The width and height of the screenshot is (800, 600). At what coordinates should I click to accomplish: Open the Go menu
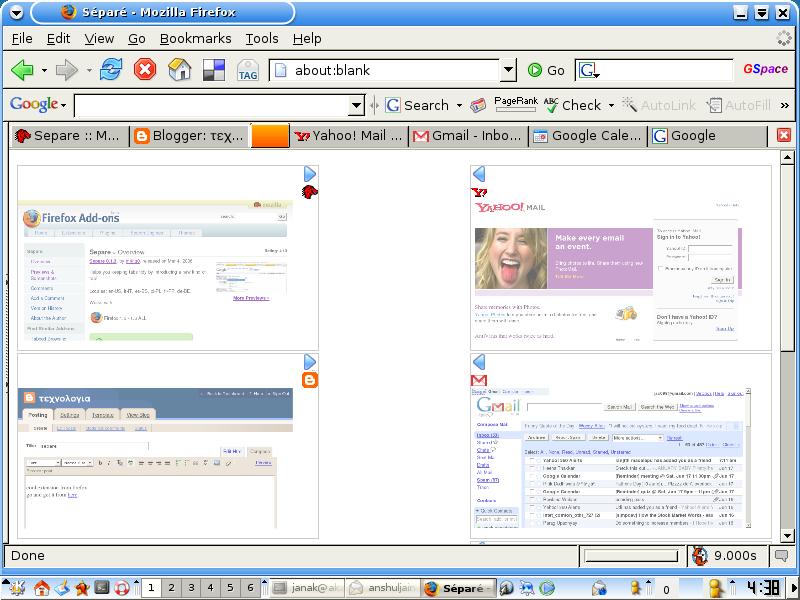[137, 39]
